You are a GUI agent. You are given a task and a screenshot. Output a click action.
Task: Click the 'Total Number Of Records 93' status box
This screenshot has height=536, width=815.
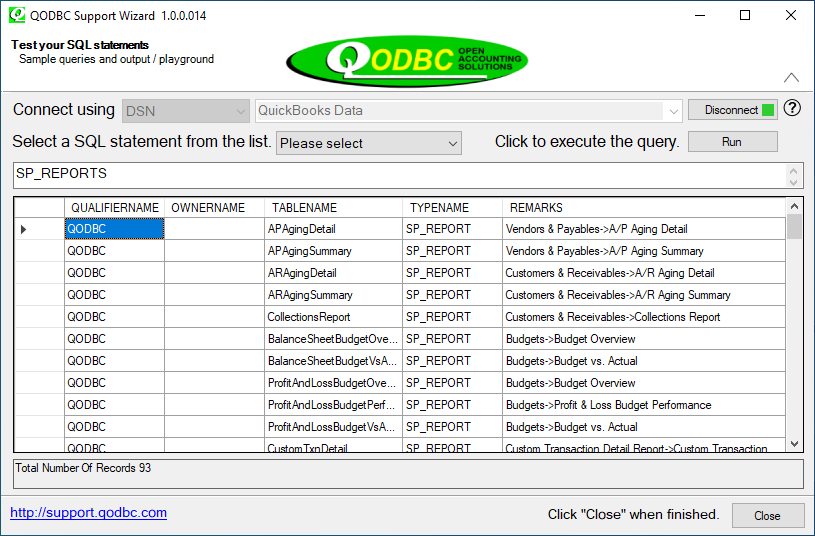[x=408, y=474]
